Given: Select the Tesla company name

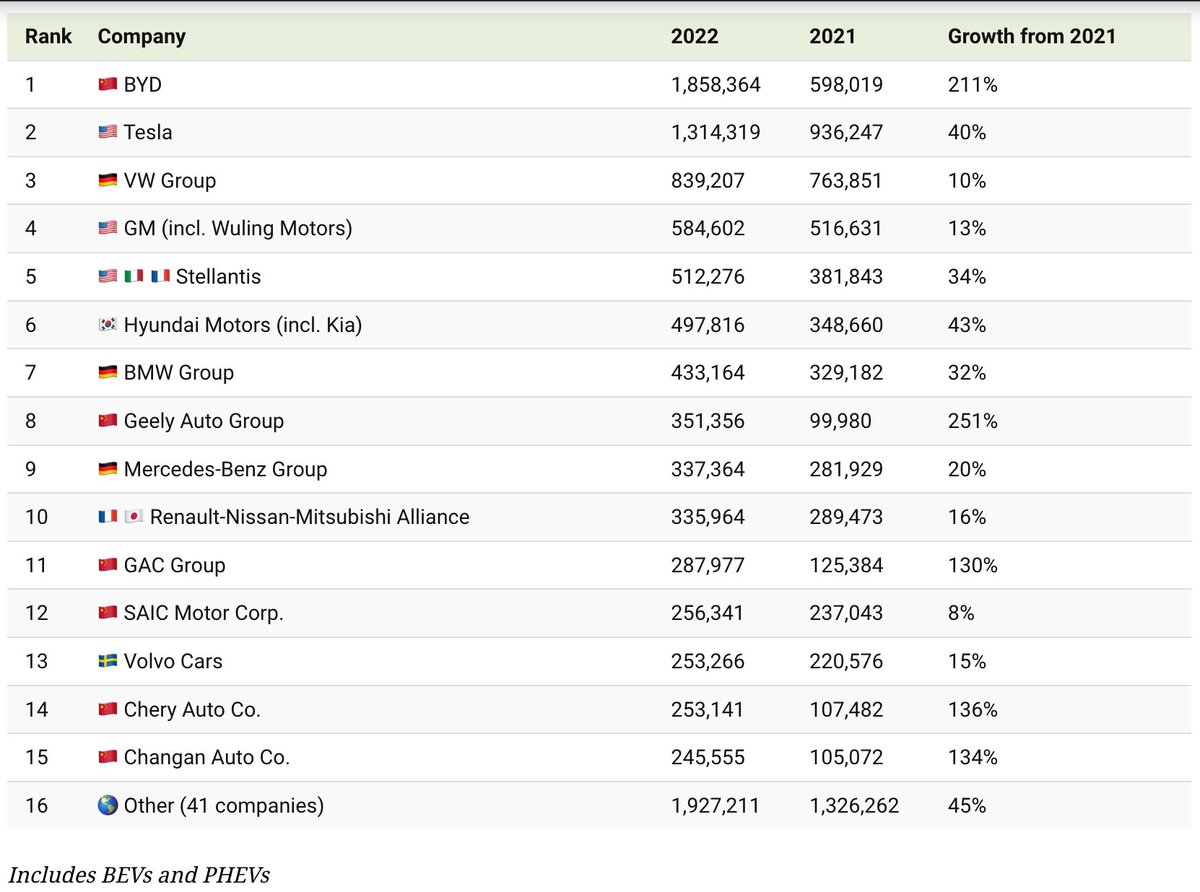Looking at the screenshot, I should click(148, 132).
